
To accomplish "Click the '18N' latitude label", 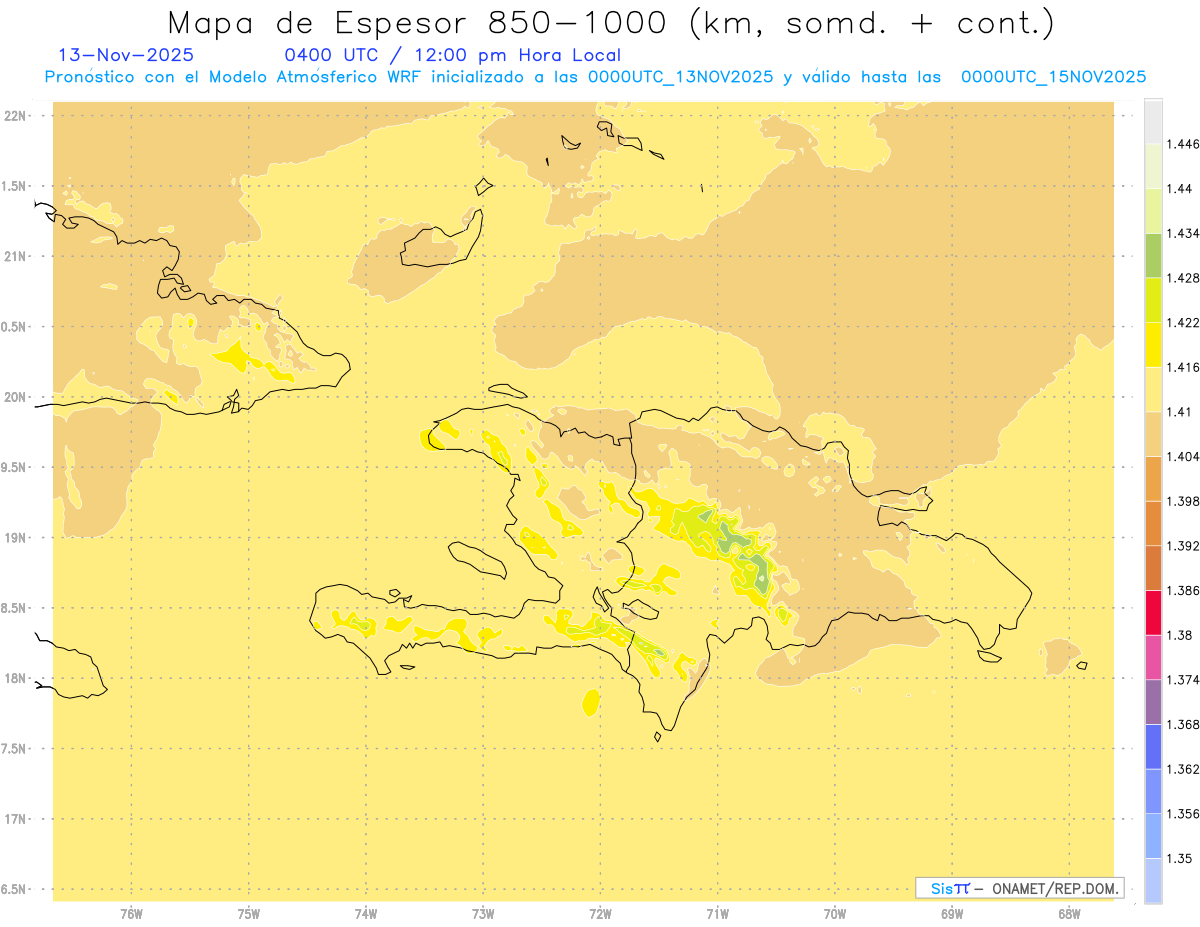I will [15, 678].
